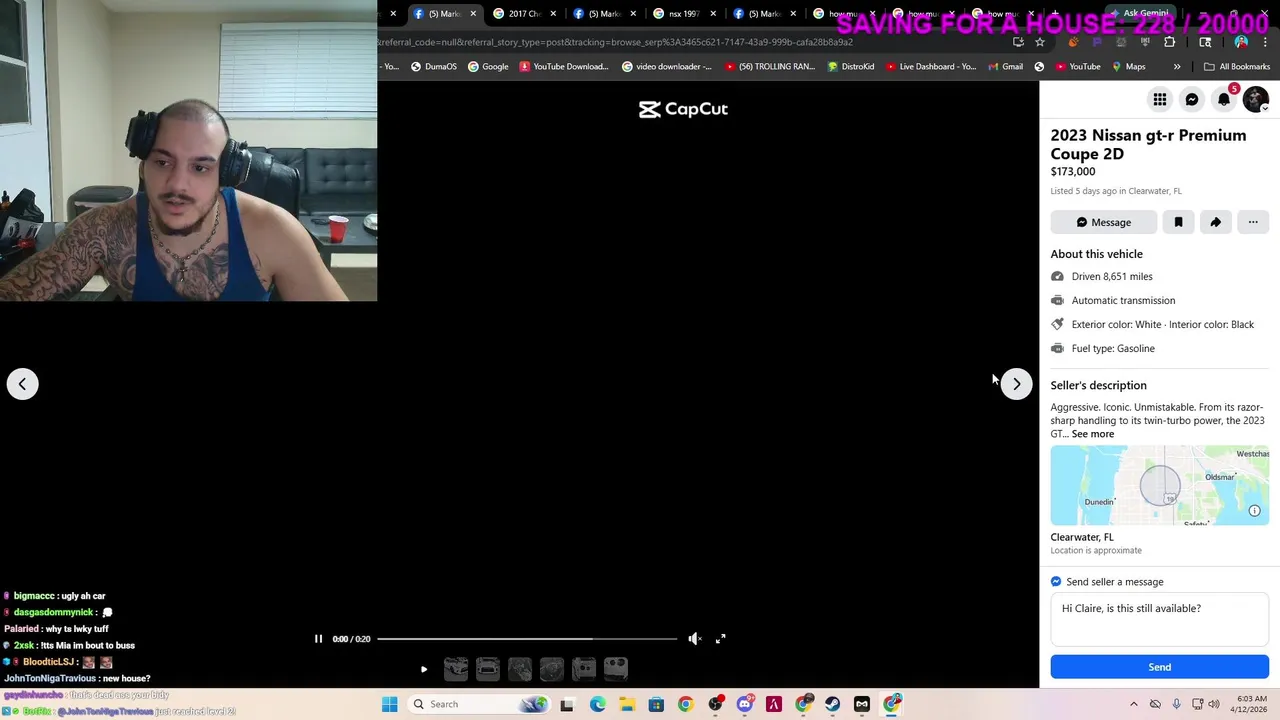Click the listing price $173,000
1280x720 pixels.
pos(1073,172)
